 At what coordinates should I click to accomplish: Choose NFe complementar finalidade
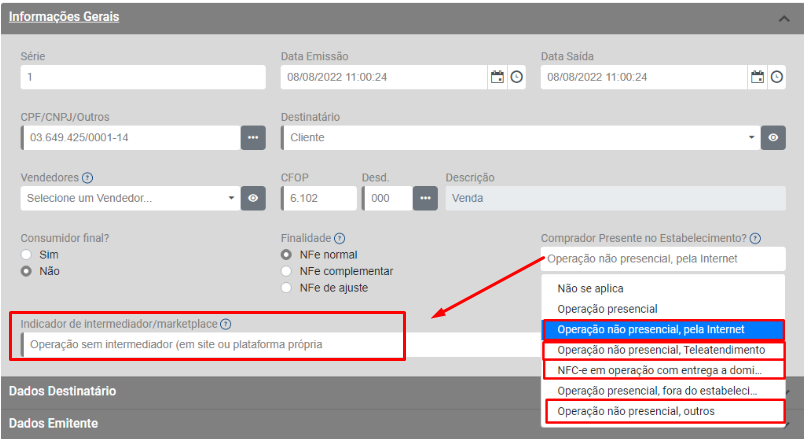286,271
